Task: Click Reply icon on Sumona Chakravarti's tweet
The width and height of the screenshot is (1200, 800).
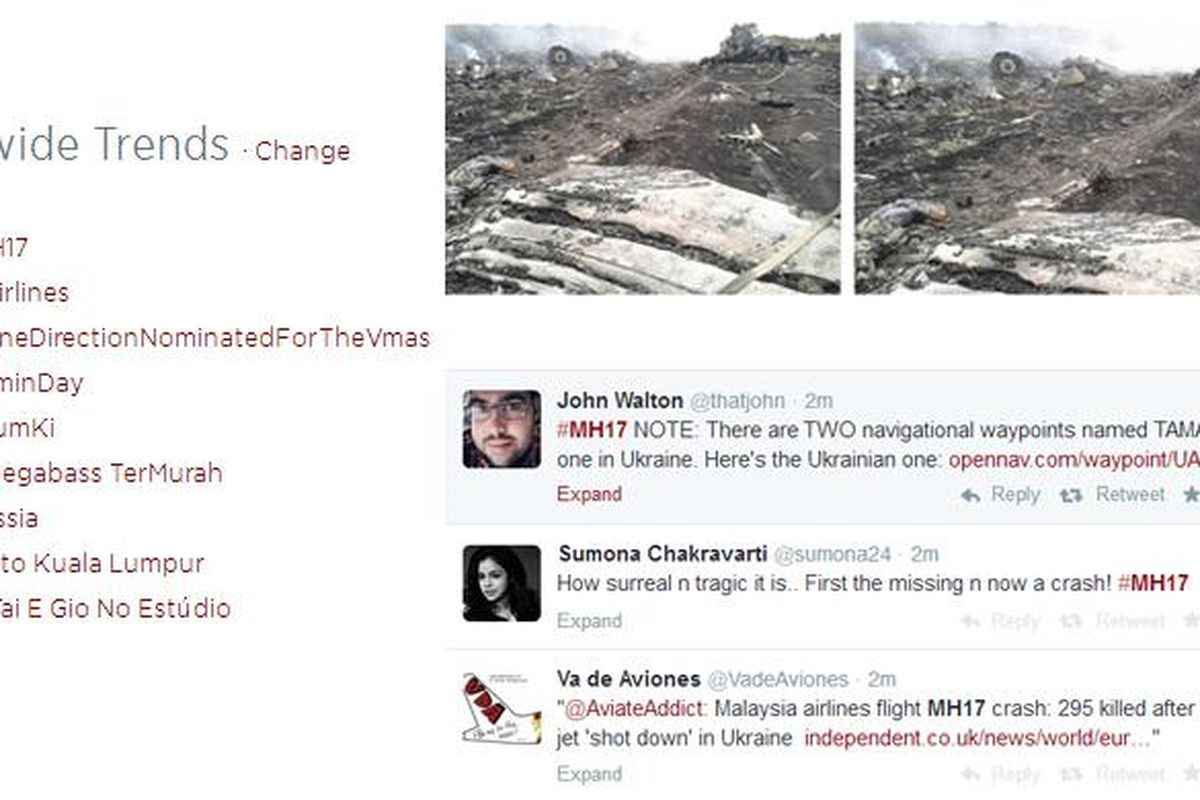Action: 970,621
